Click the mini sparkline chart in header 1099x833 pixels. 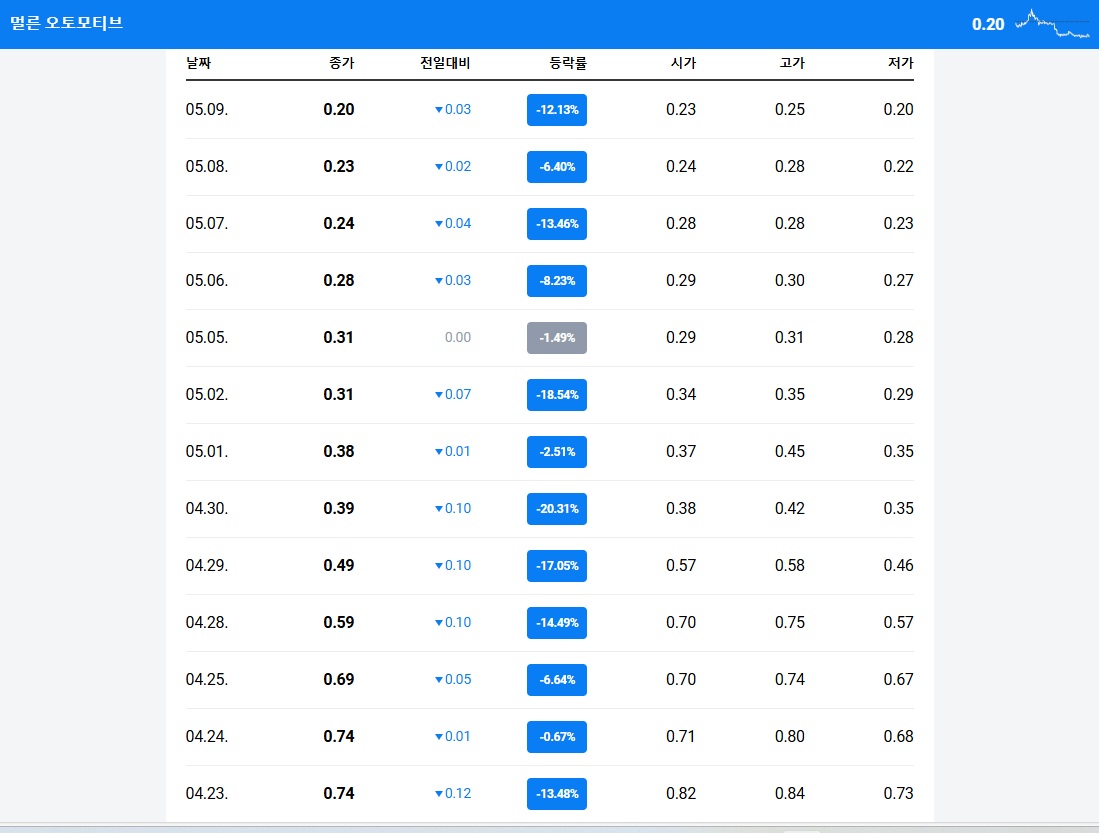[1052, 24]
